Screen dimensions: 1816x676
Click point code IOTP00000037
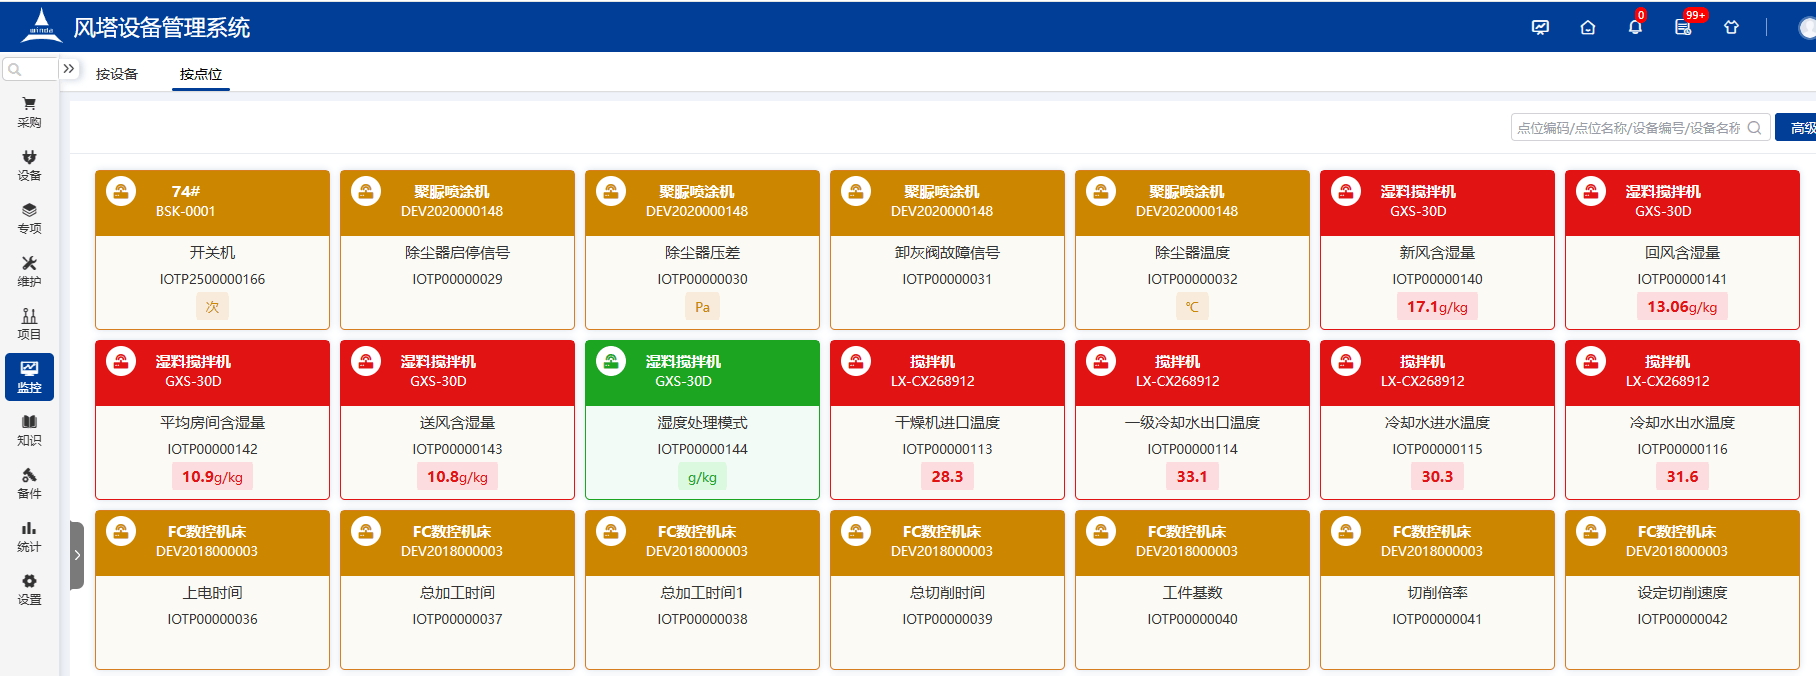click(x=457, y=619)
